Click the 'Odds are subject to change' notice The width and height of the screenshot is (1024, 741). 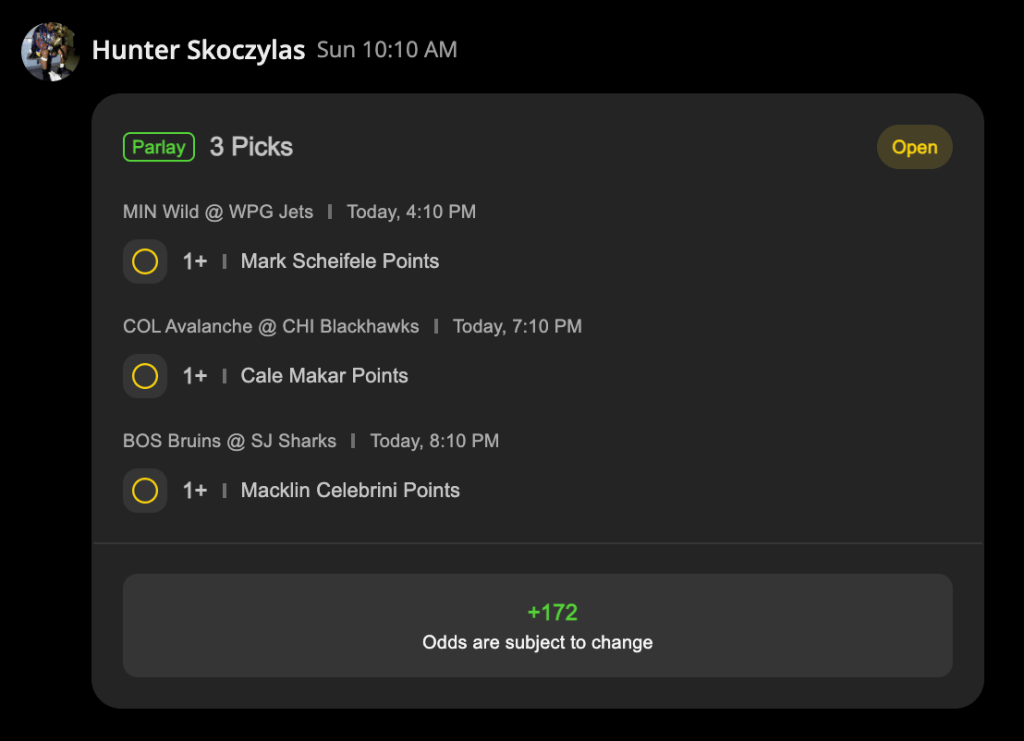click(x=537, y=642)
